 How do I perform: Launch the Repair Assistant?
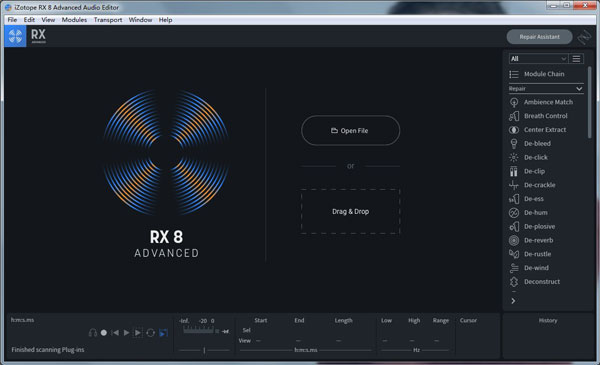click(x=540, y=37)
